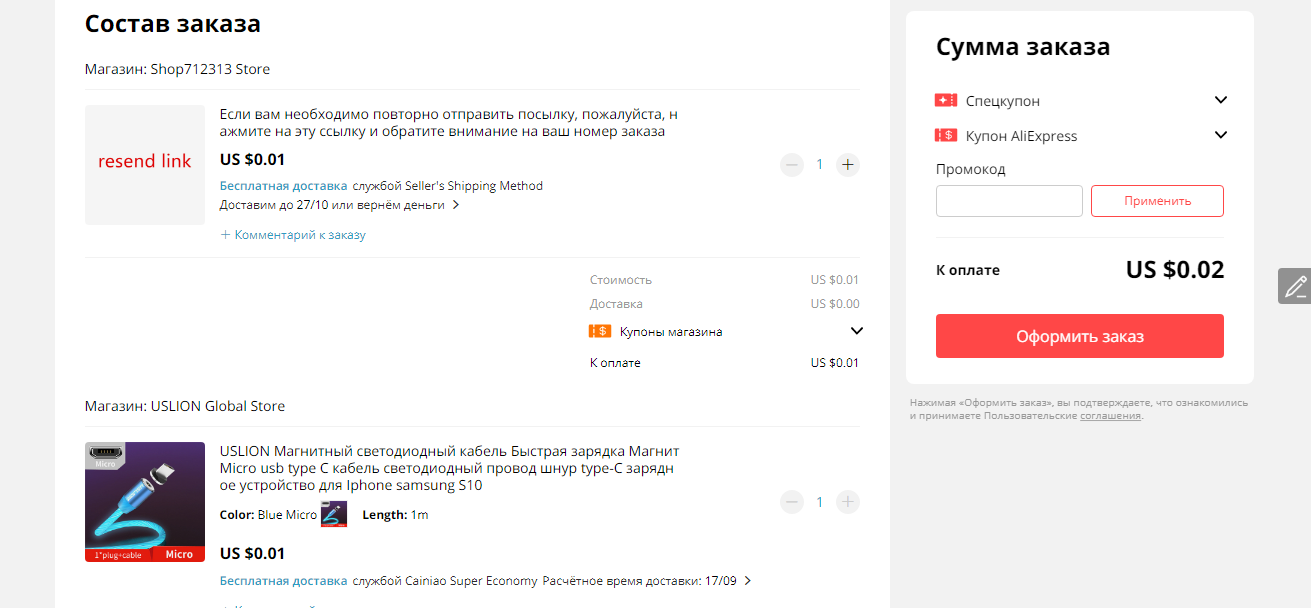Open delivery details arrow for 27/10 guarantee

[456, 205]
